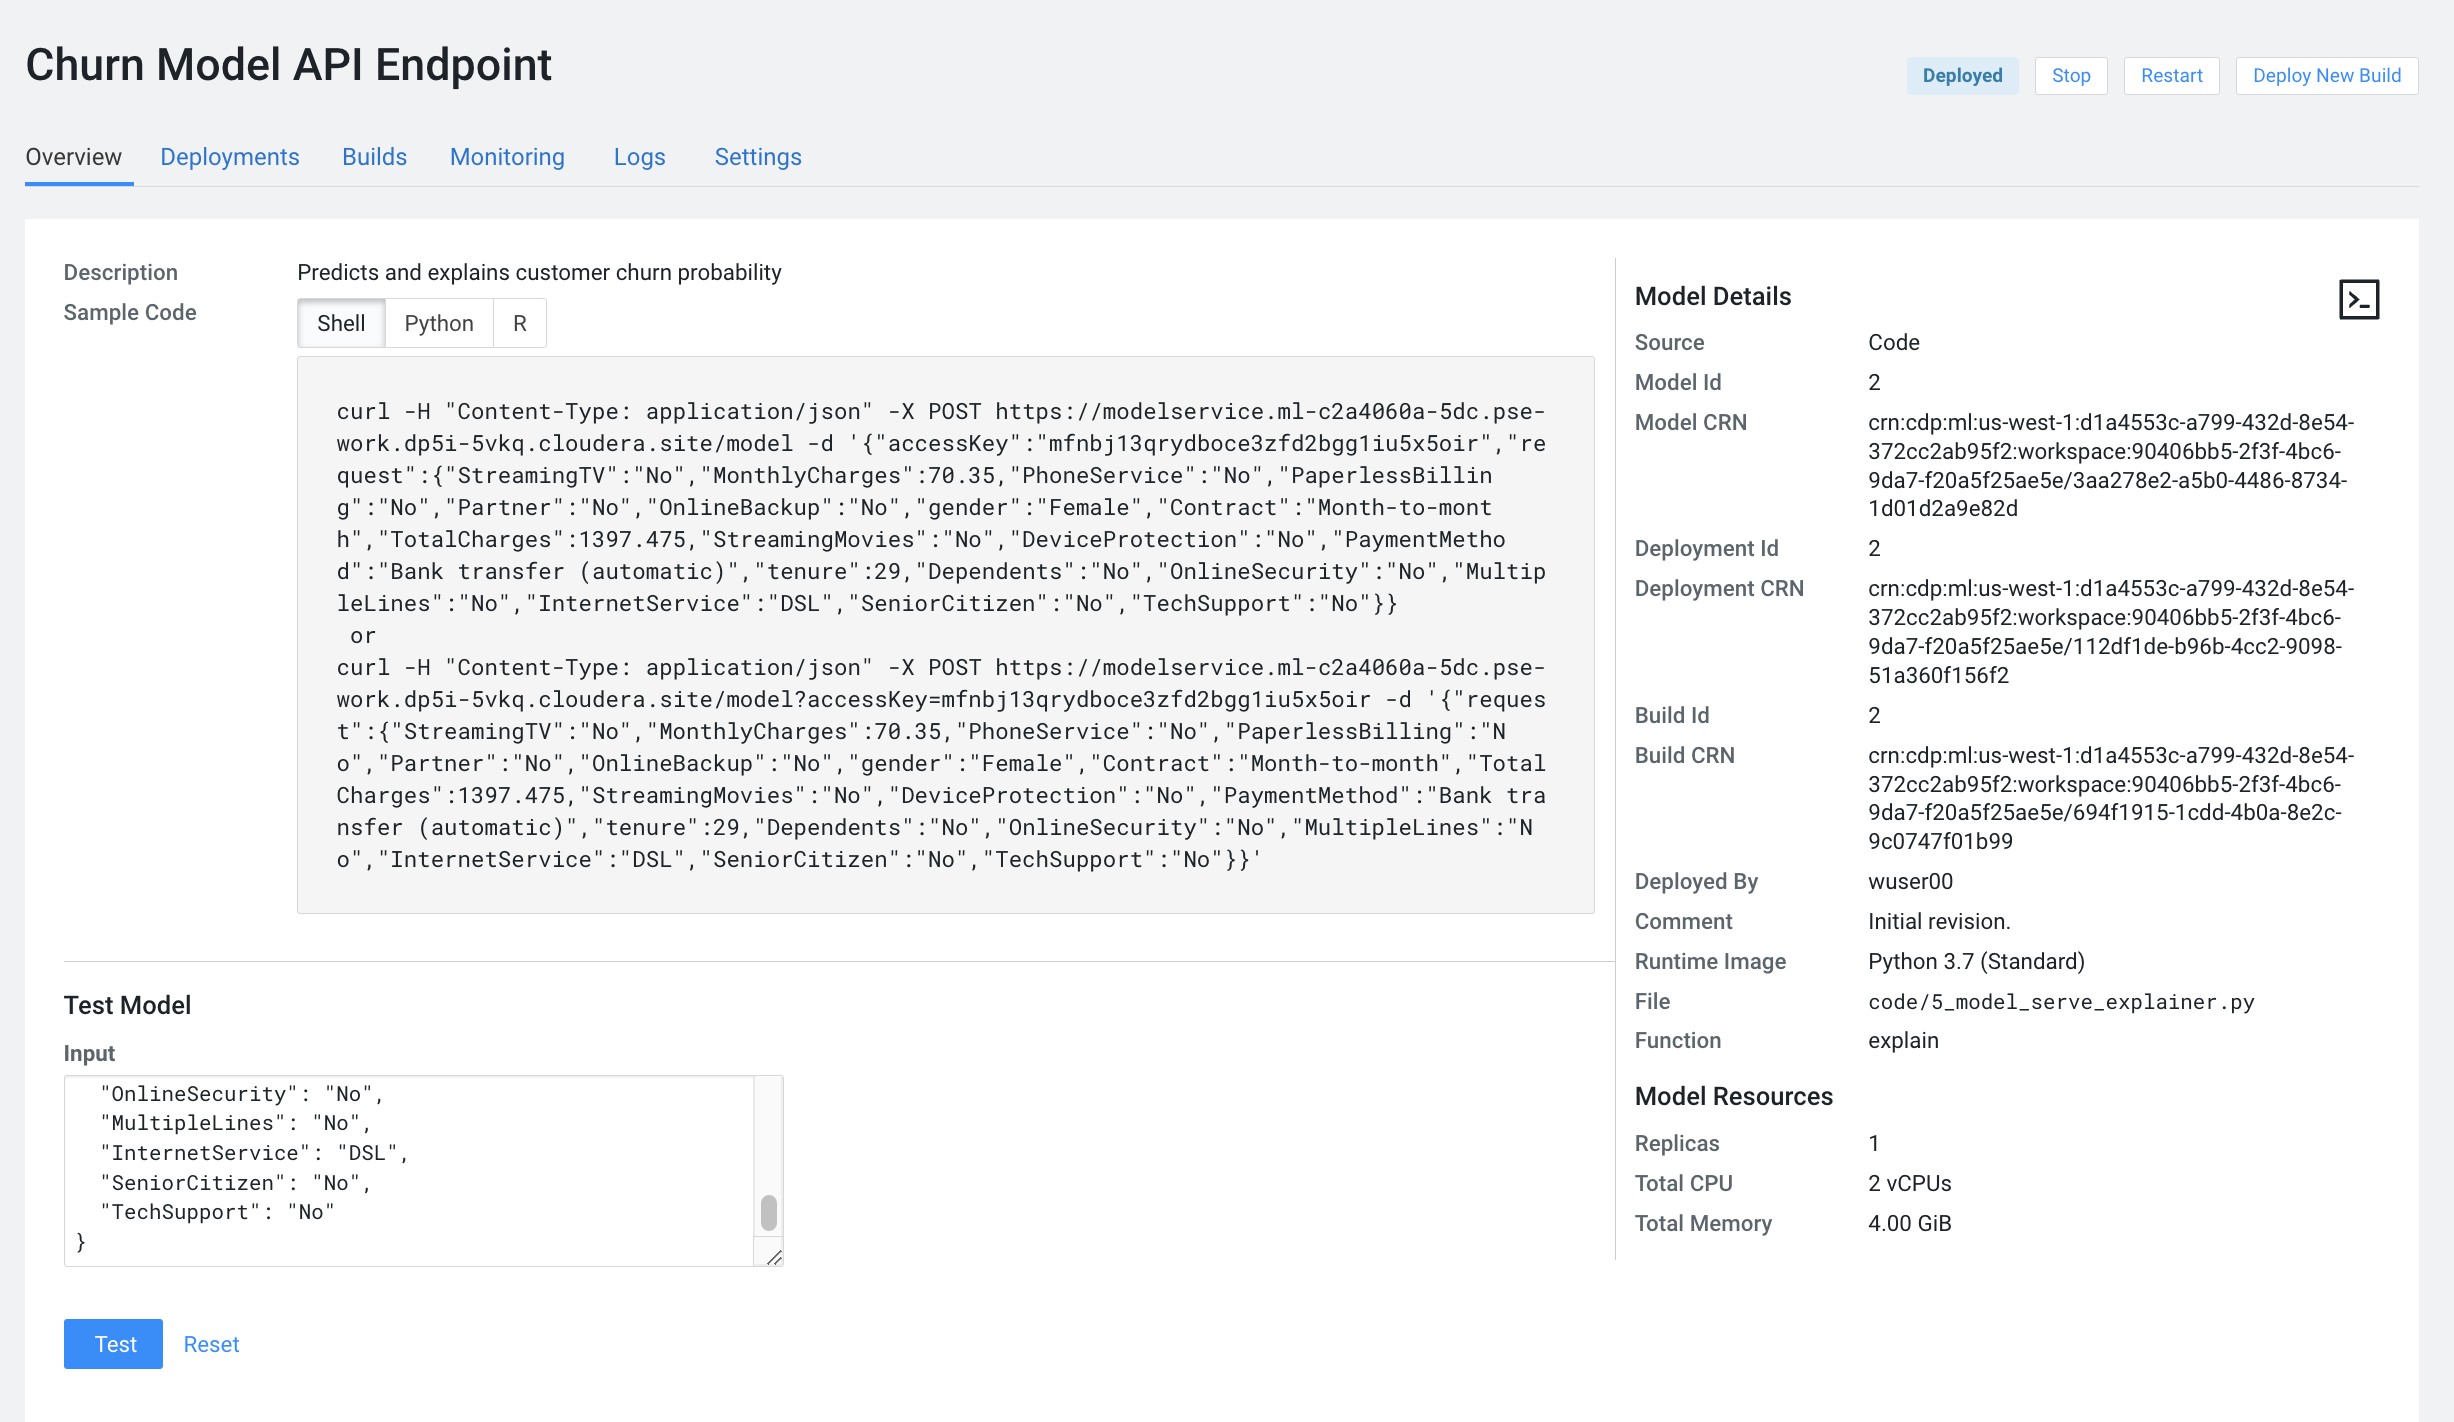
Task: Click the Reset link
Action: tap(211, 1344)
